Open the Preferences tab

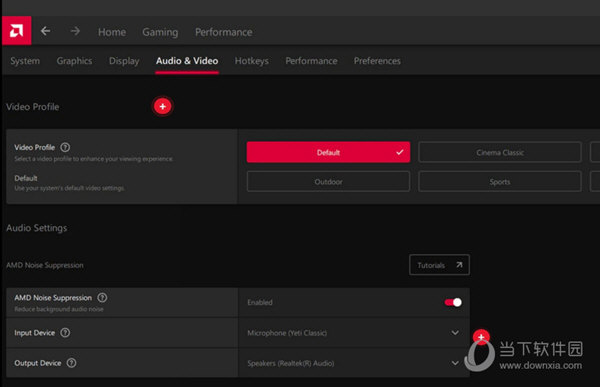(x=377, y=61)
